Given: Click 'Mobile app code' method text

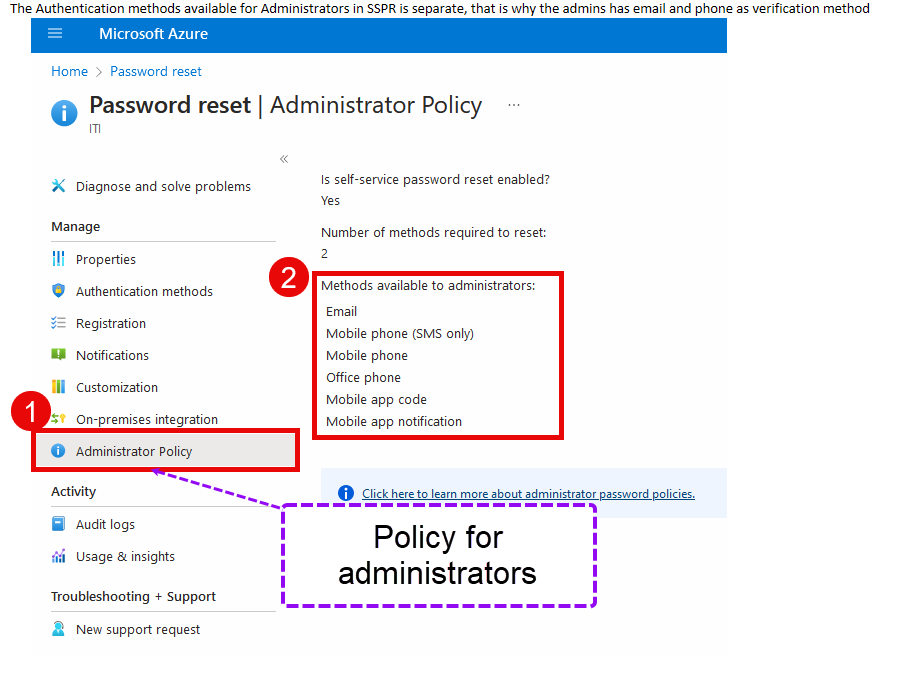Looking at the screenshot, I should pos(376,400).
